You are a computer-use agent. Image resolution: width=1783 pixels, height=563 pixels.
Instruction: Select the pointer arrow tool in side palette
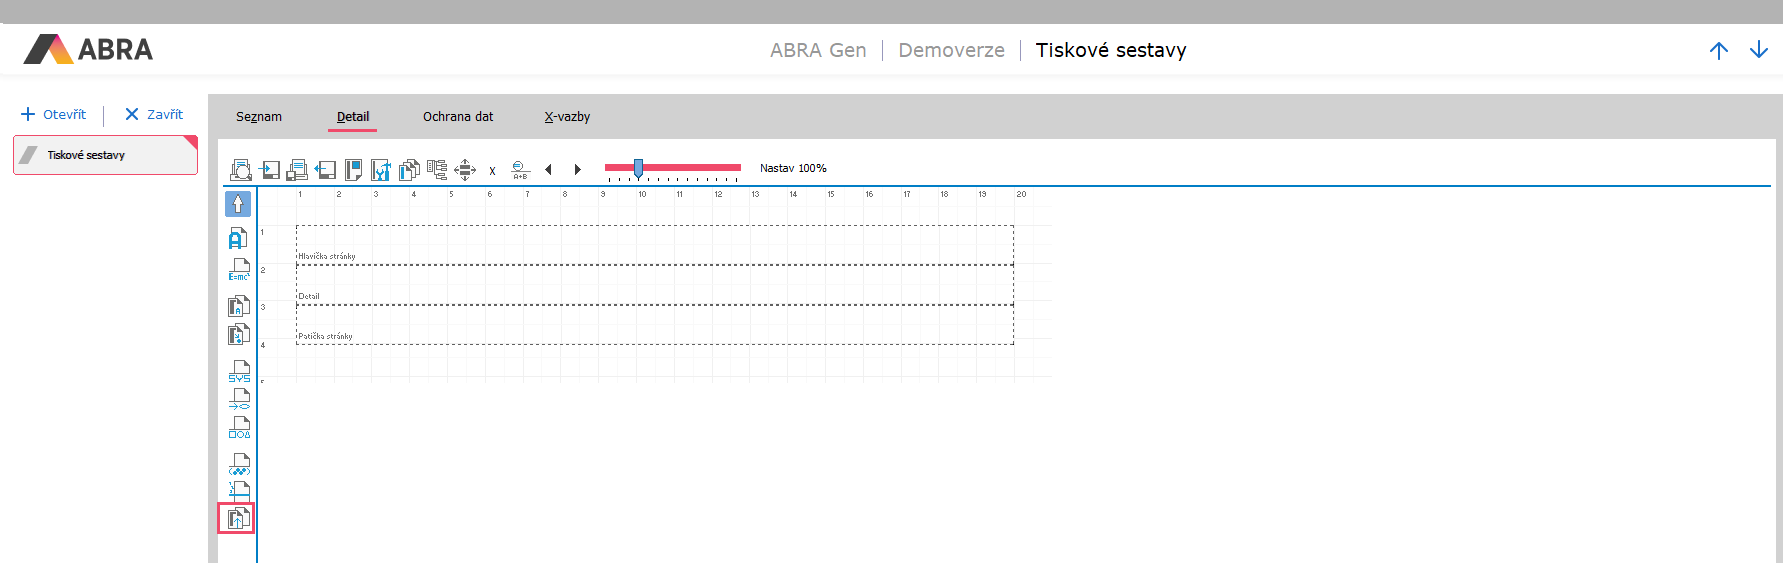pyautogui.click(x=238, y=204)
